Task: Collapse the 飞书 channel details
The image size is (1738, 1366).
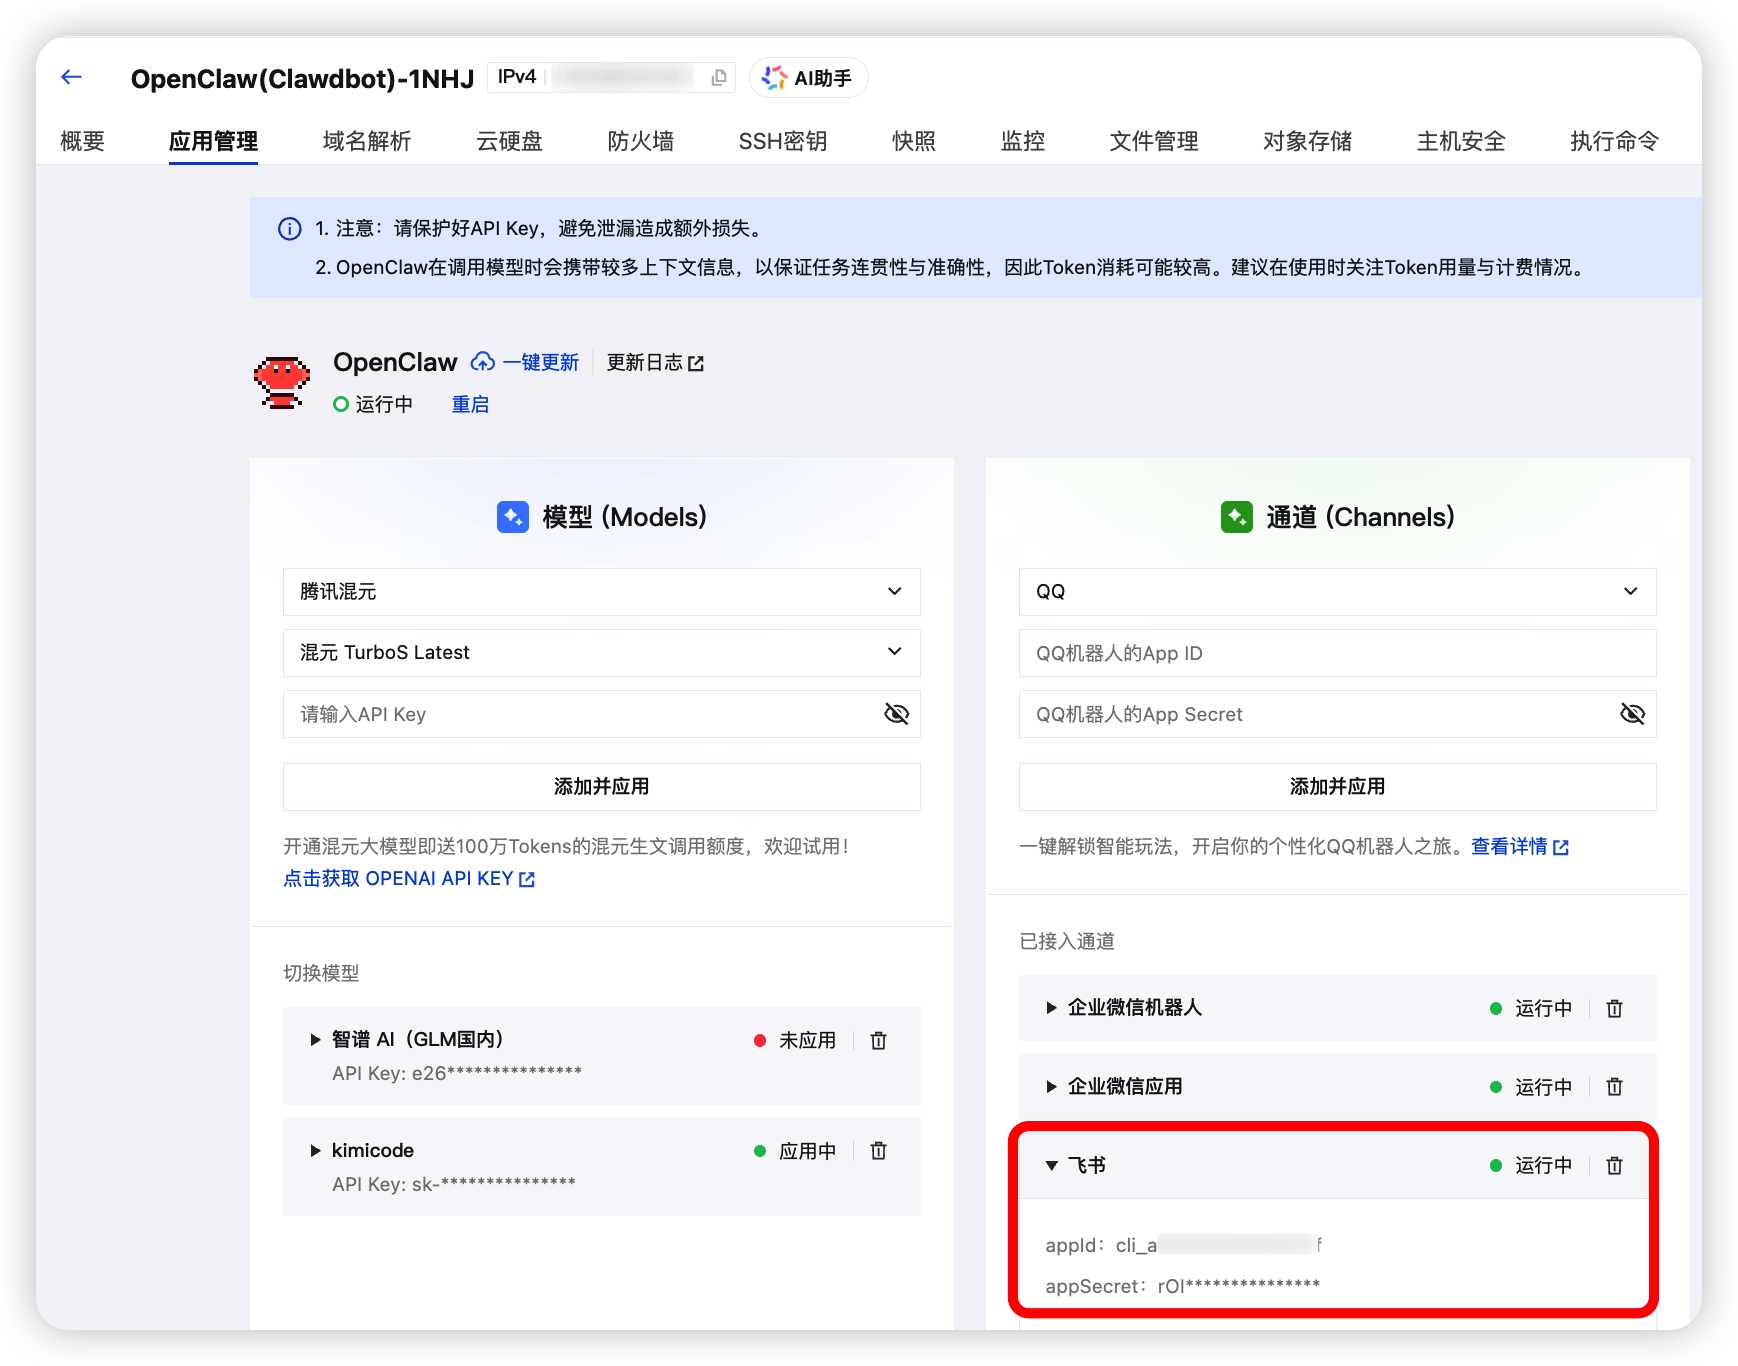Action: [1051, 1166]
